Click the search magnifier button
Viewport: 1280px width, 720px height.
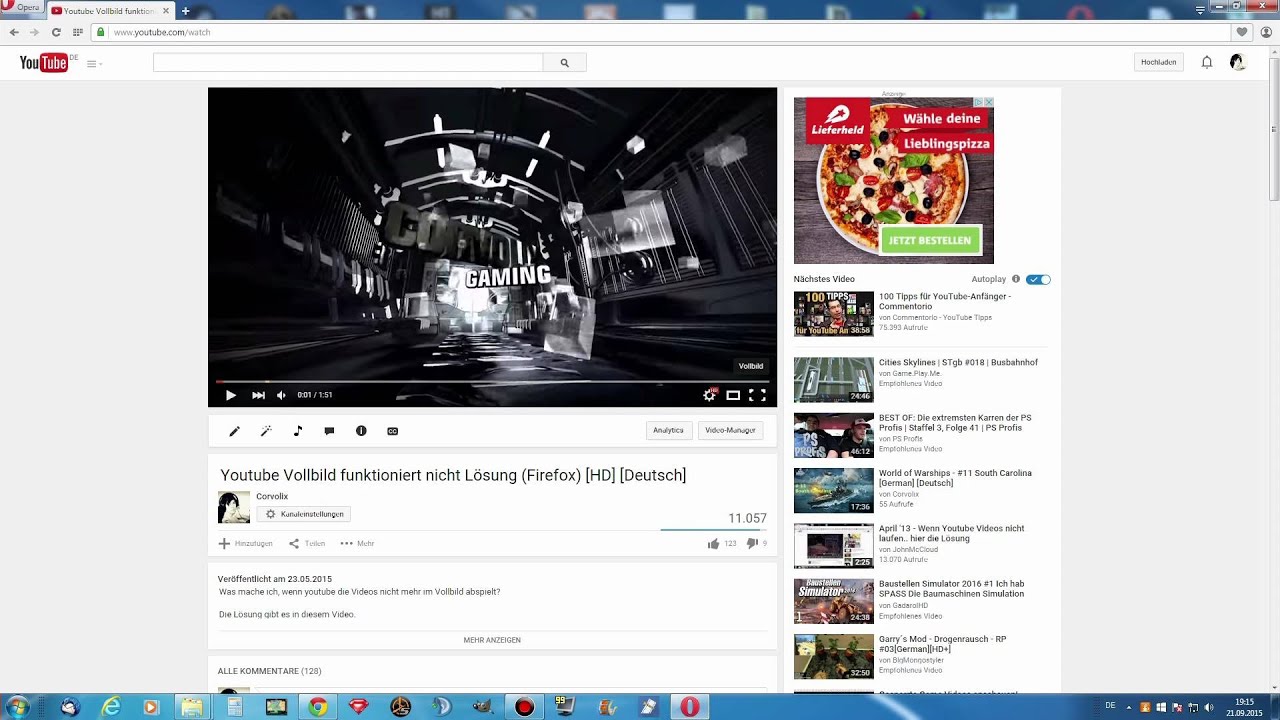pyautogui.click(x=564, y=62)
